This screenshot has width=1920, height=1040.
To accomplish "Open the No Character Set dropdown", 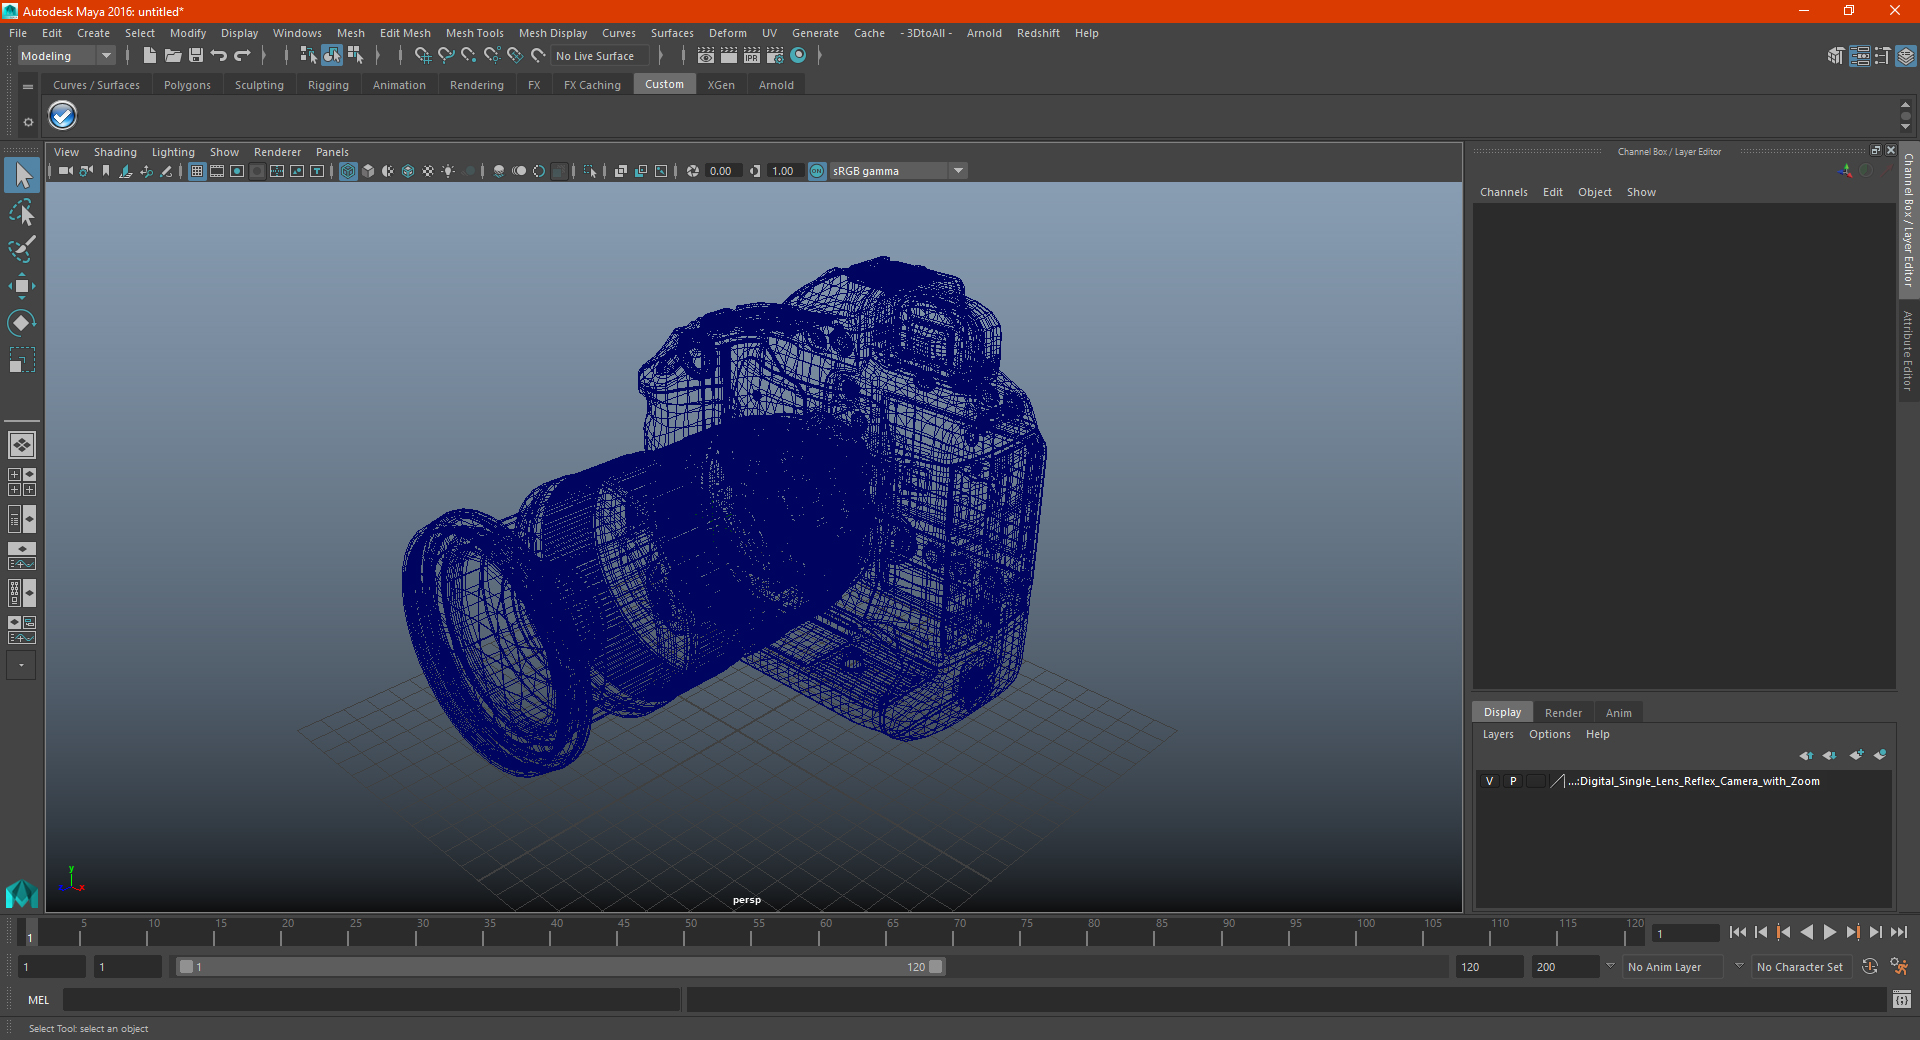I will coord(1802,967).
